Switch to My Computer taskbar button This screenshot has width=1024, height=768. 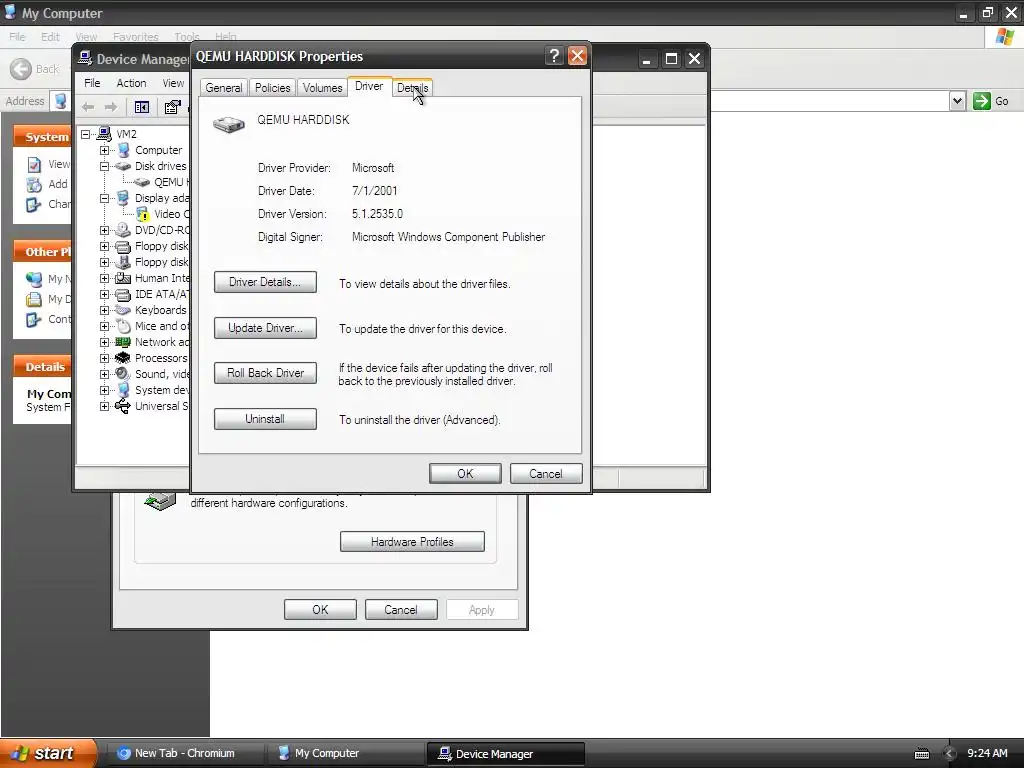pos(345,754)
